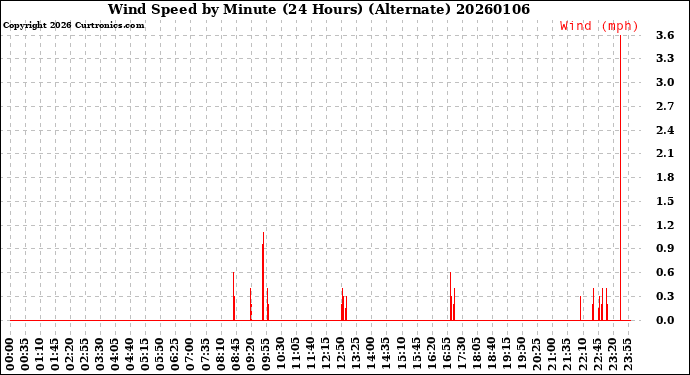Screen dimensions: 690x375
Task: Click the 19:15 time axis label
Action: click(x=506, y=355)
